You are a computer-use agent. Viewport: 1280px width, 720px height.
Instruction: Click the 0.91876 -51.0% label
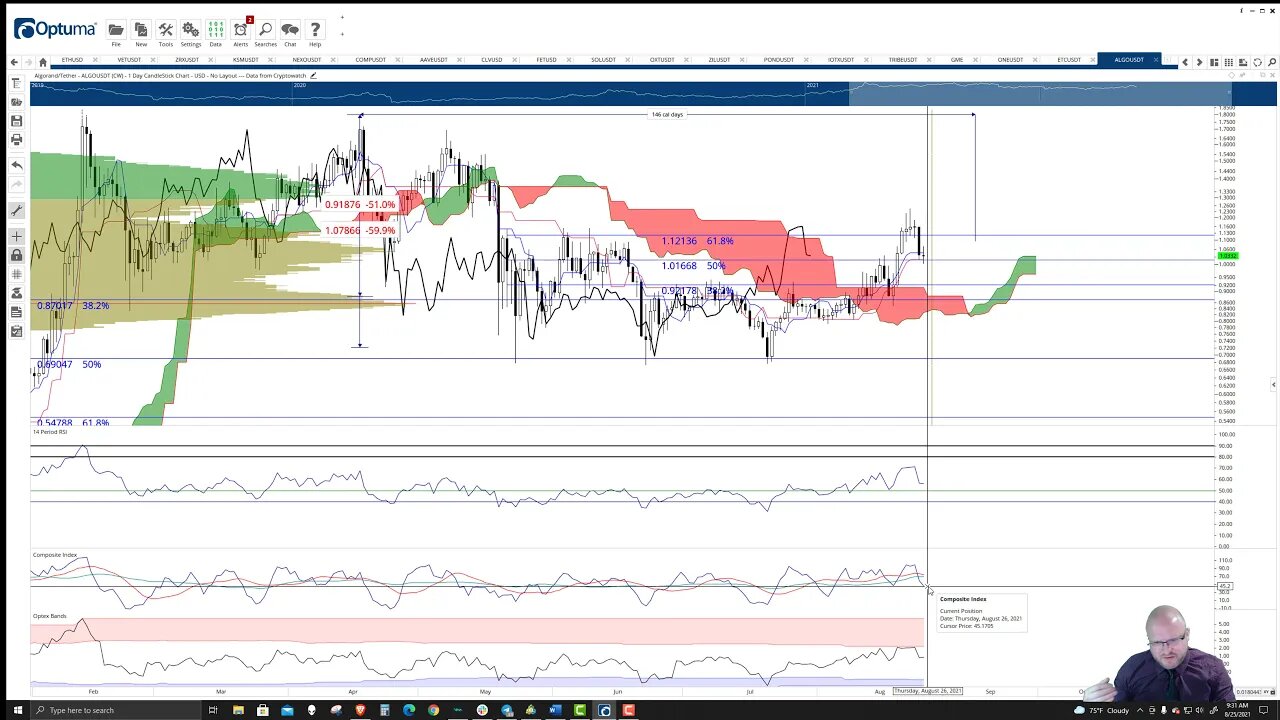tap(360, 205)
